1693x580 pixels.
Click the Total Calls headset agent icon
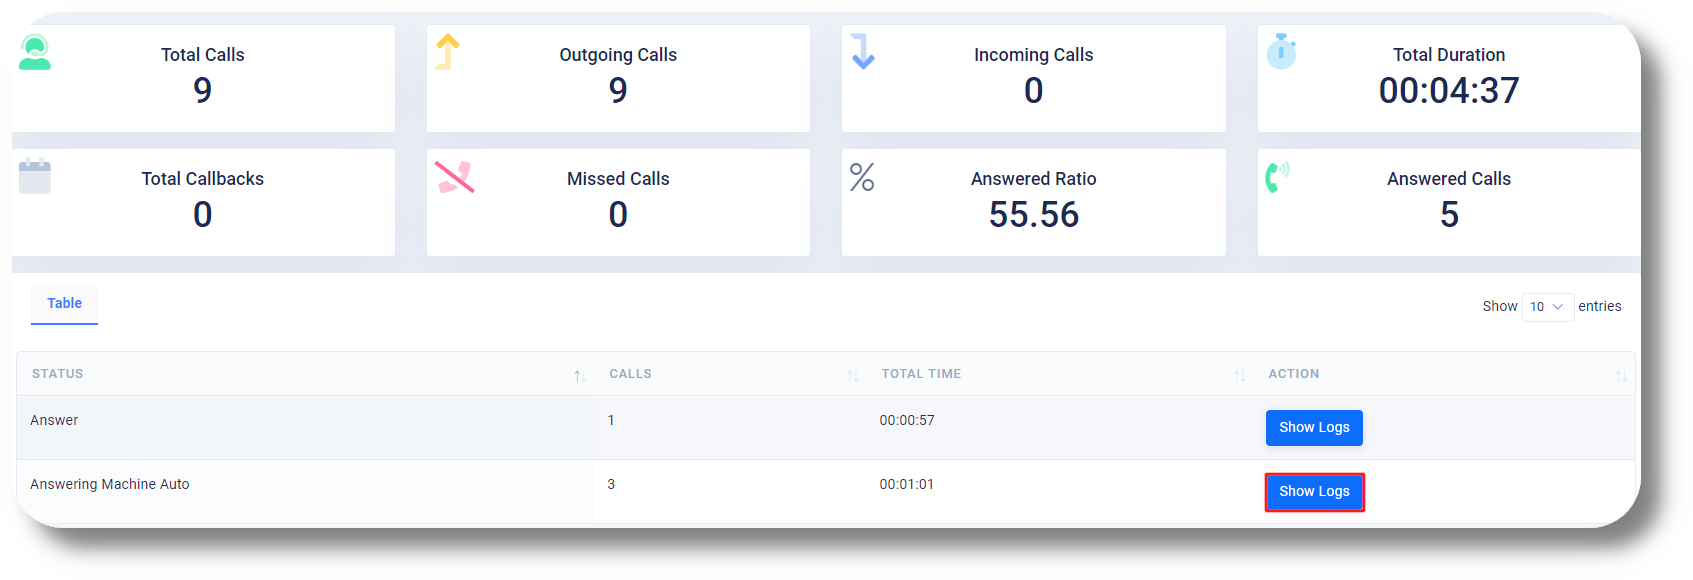click(x=35, y=52)
